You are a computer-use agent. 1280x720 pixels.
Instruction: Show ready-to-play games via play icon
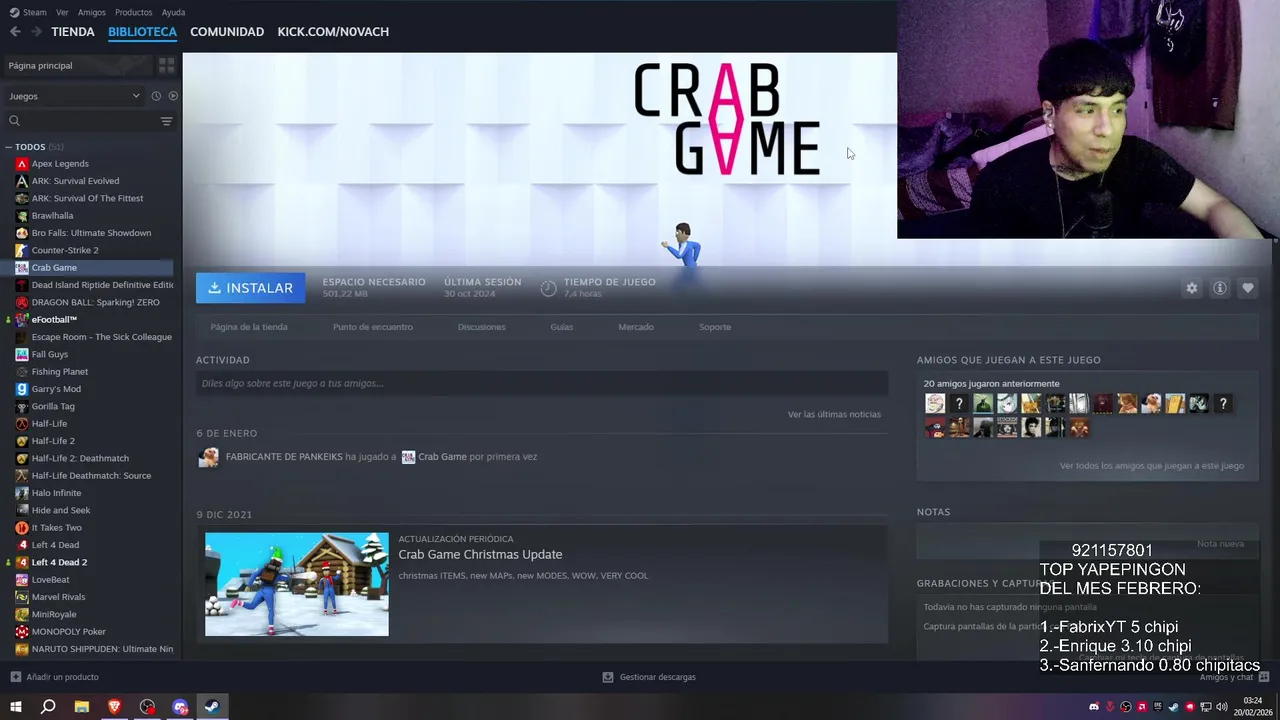[173, 96]
